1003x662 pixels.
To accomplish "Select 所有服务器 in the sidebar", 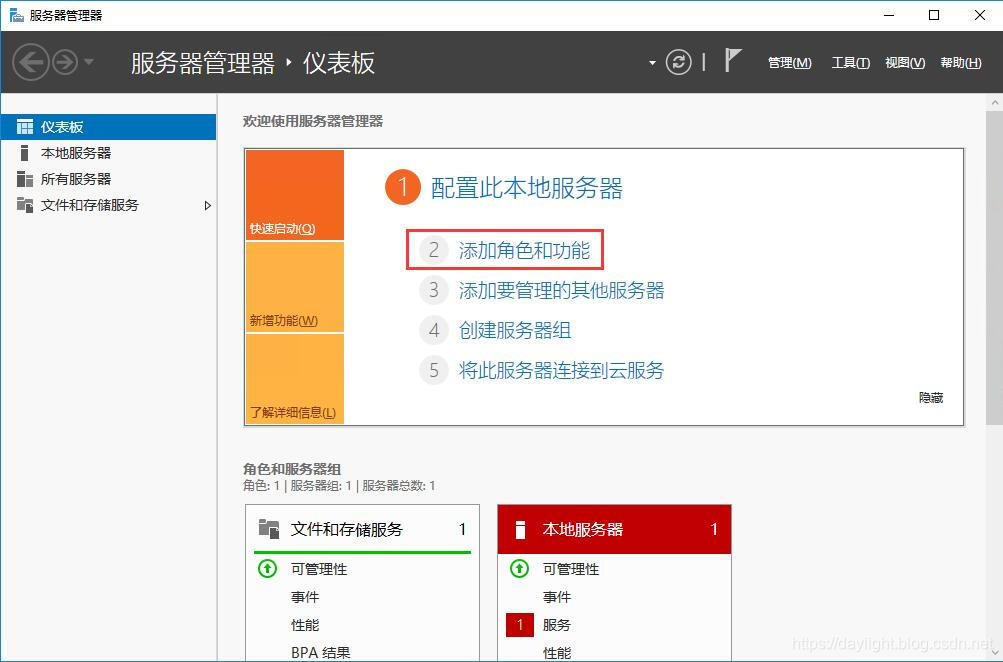I will tap(108, 179).
